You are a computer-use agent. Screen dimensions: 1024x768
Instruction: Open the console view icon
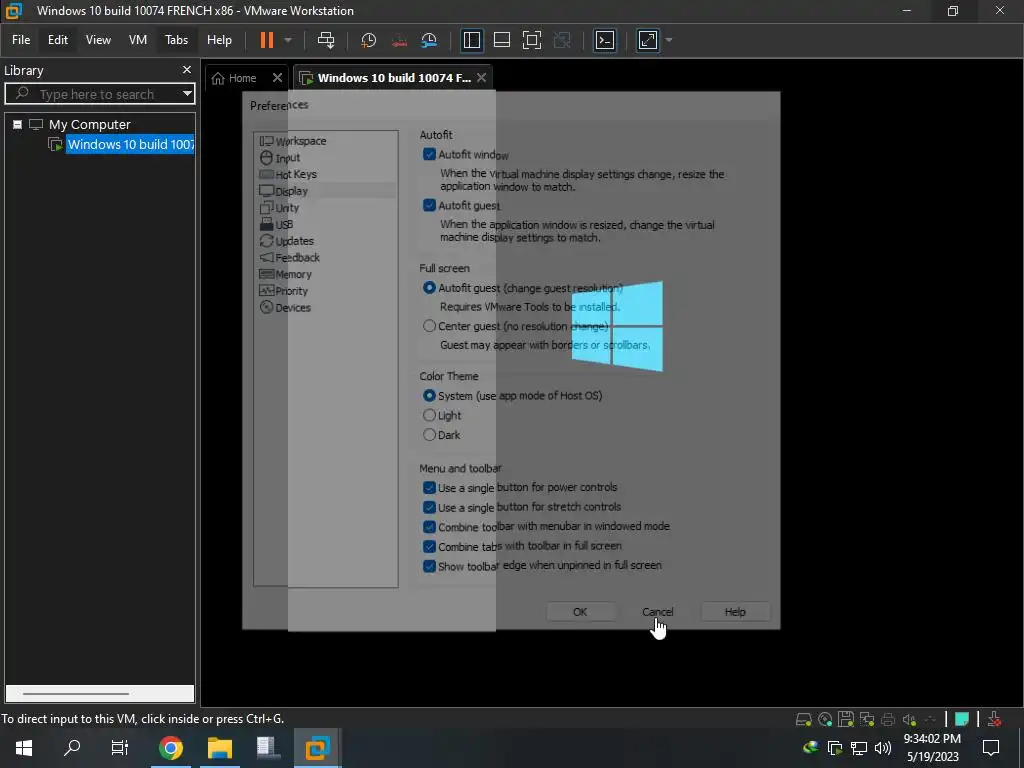(605, 40)
